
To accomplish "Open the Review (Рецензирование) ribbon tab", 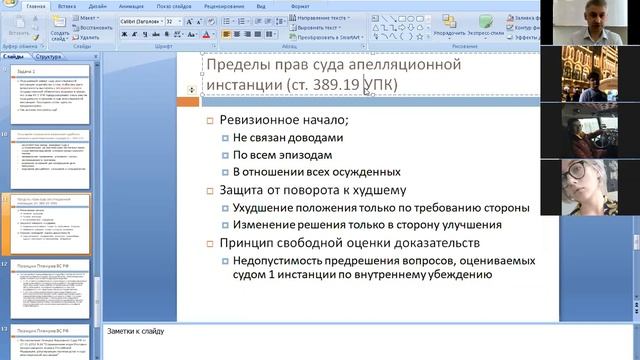I will [x=224, y=7].
